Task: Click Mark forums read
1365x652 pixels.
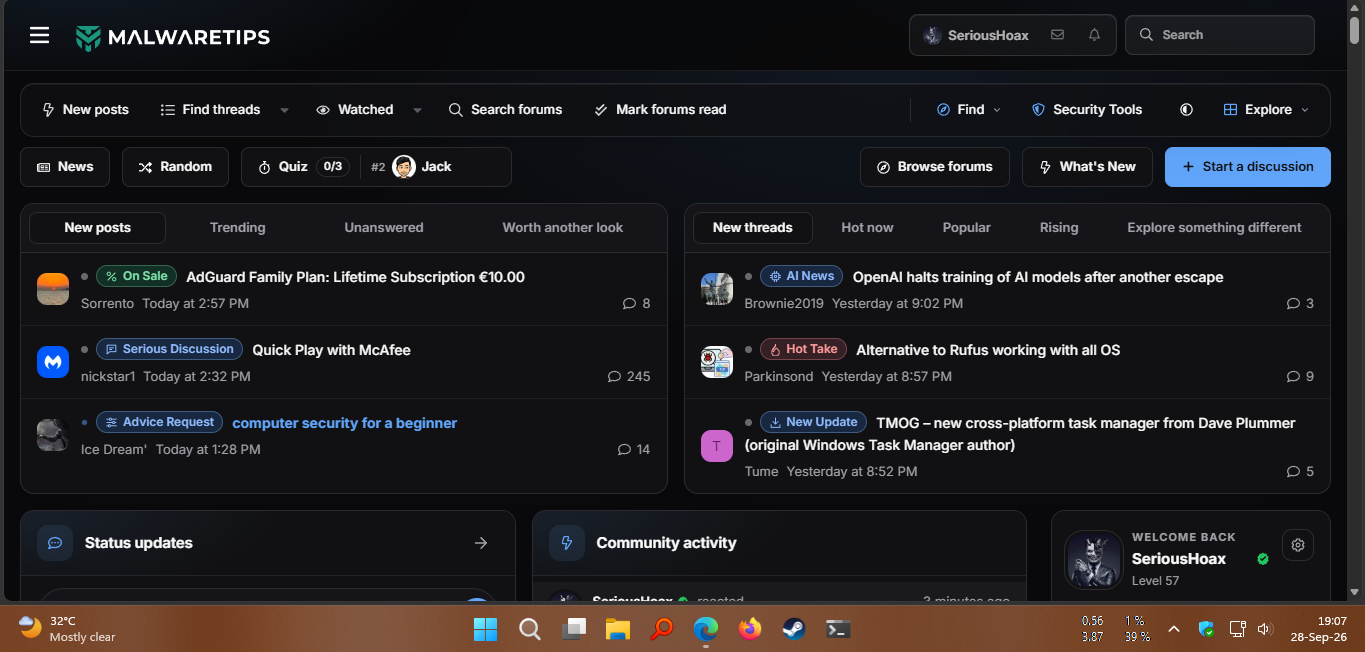Action: [x=660, y=110]
